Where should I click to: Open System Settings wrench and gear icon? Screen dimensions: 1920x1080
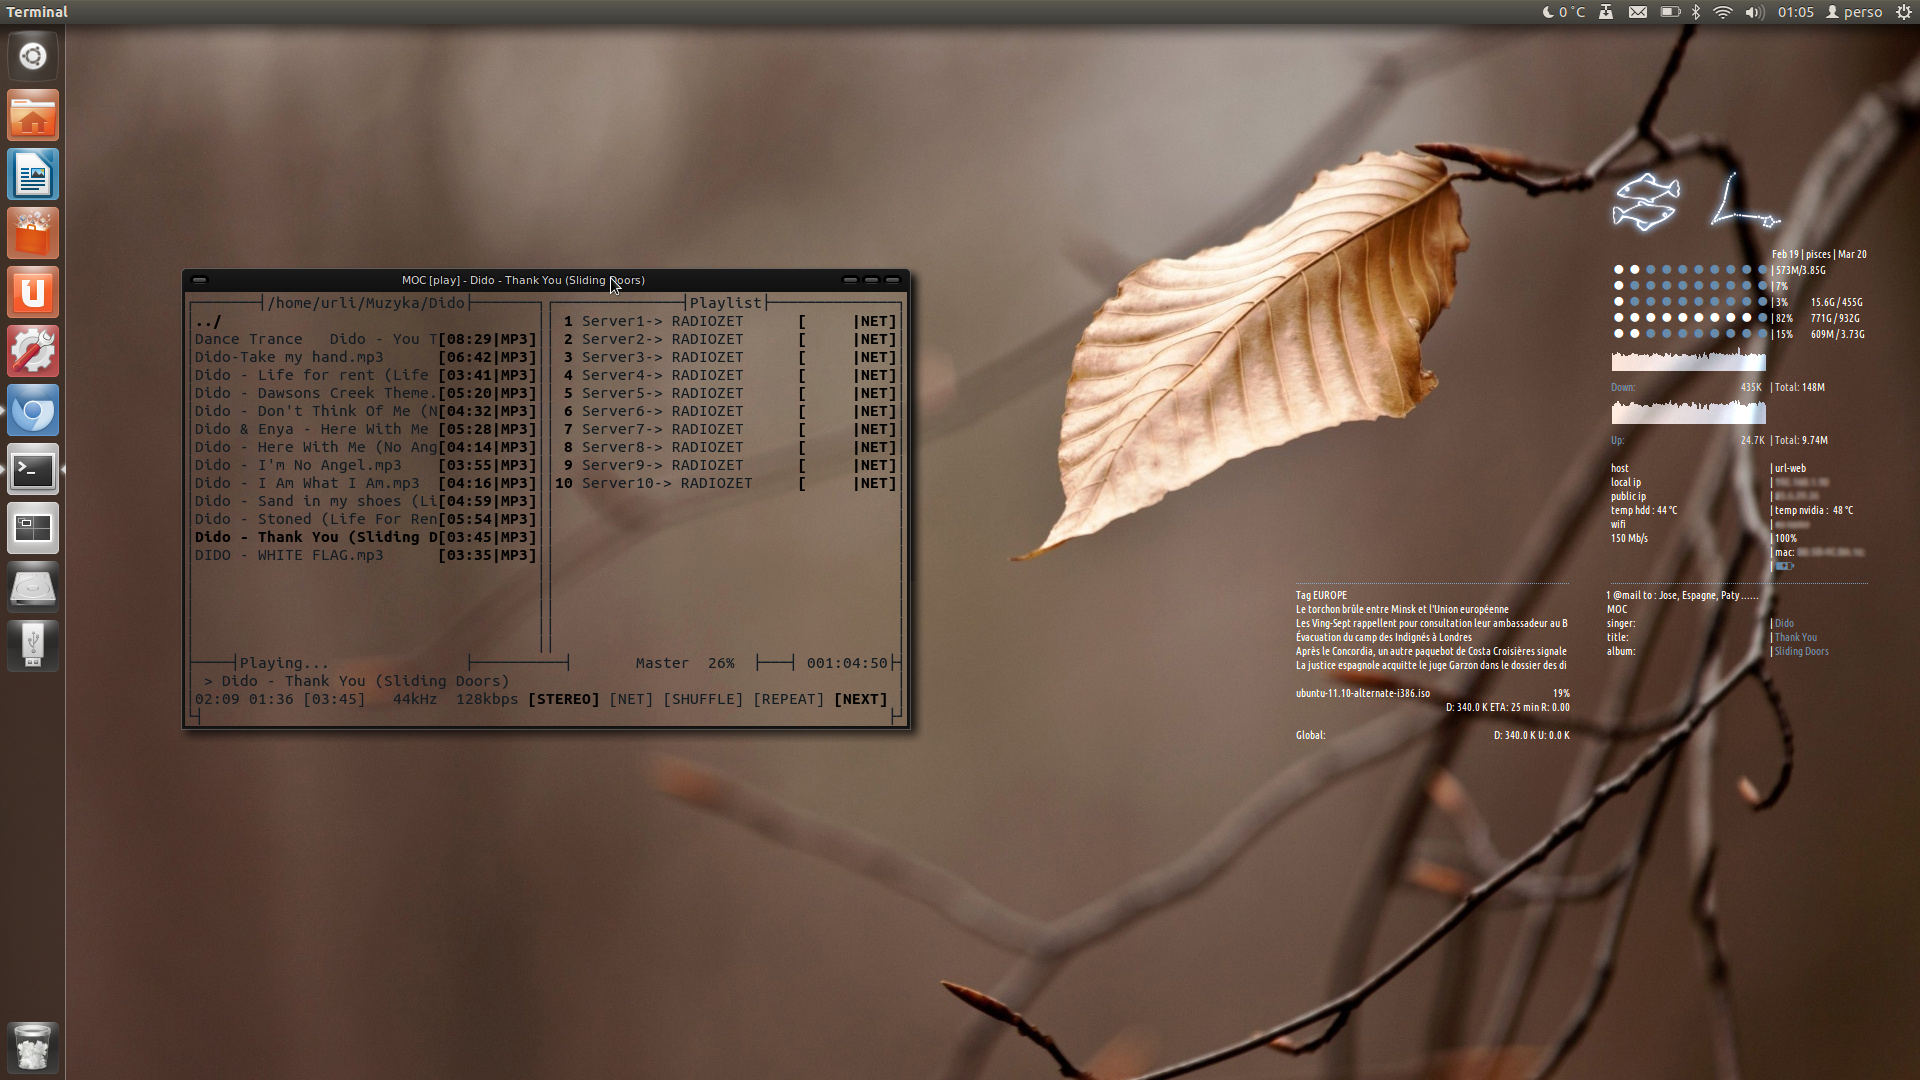point(33,351)
